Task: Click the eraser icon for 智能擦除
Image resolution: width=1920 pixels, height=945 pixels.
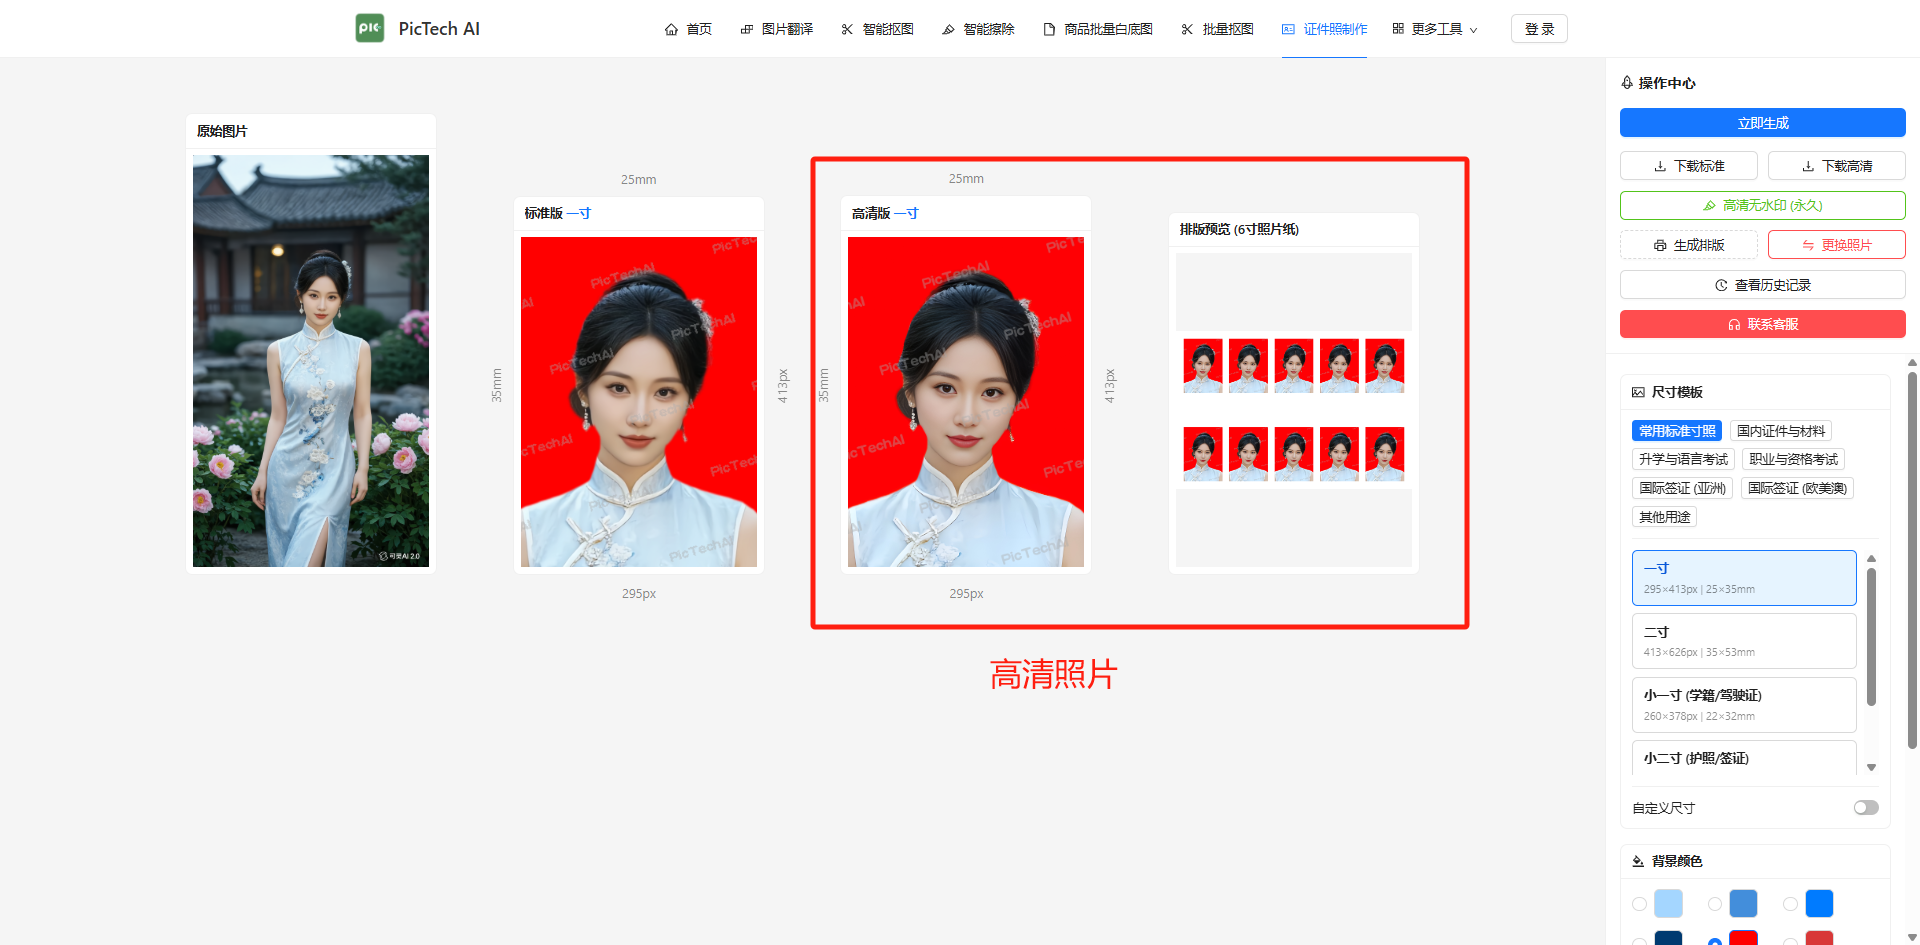Action: click(948, 30)
